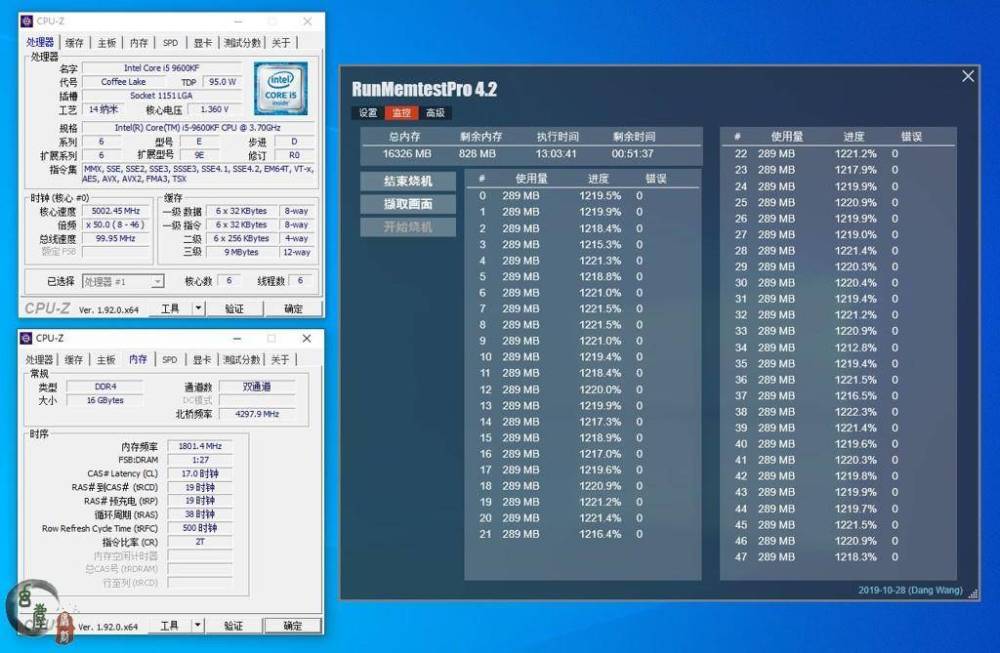Click the Coffee Lake codename field
The height and width of the screenshot is (653, 1000).
pos(123,82)
